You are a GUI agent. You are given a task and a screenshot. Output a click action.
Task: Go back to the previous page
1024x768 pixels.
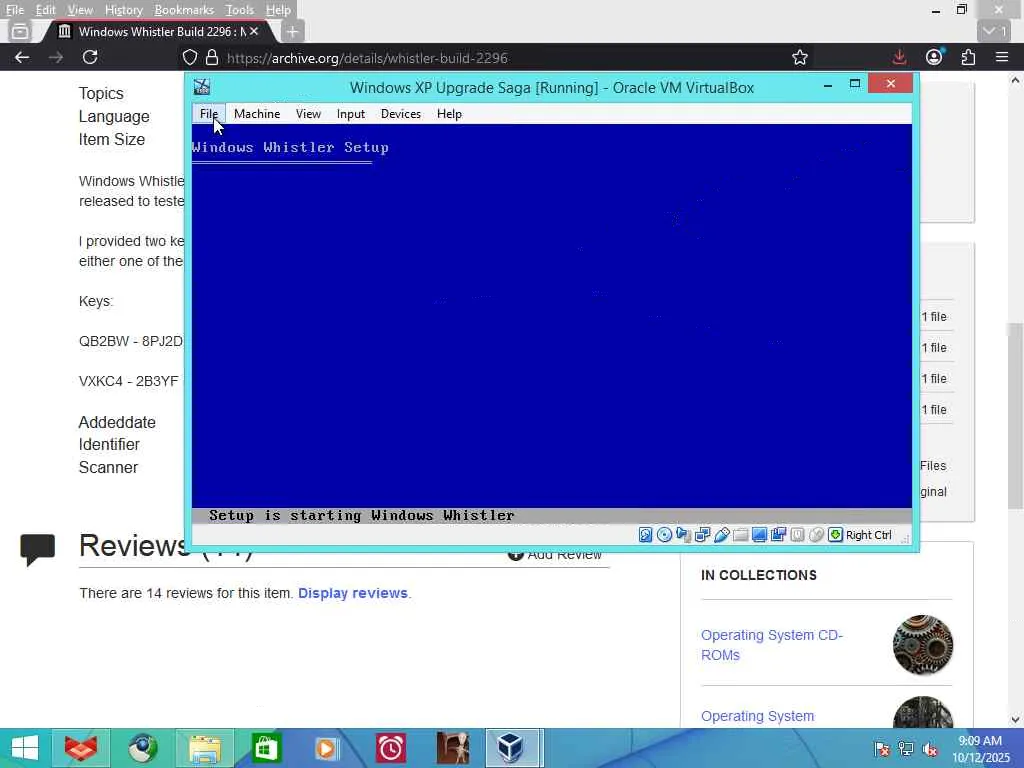[22, 57]
